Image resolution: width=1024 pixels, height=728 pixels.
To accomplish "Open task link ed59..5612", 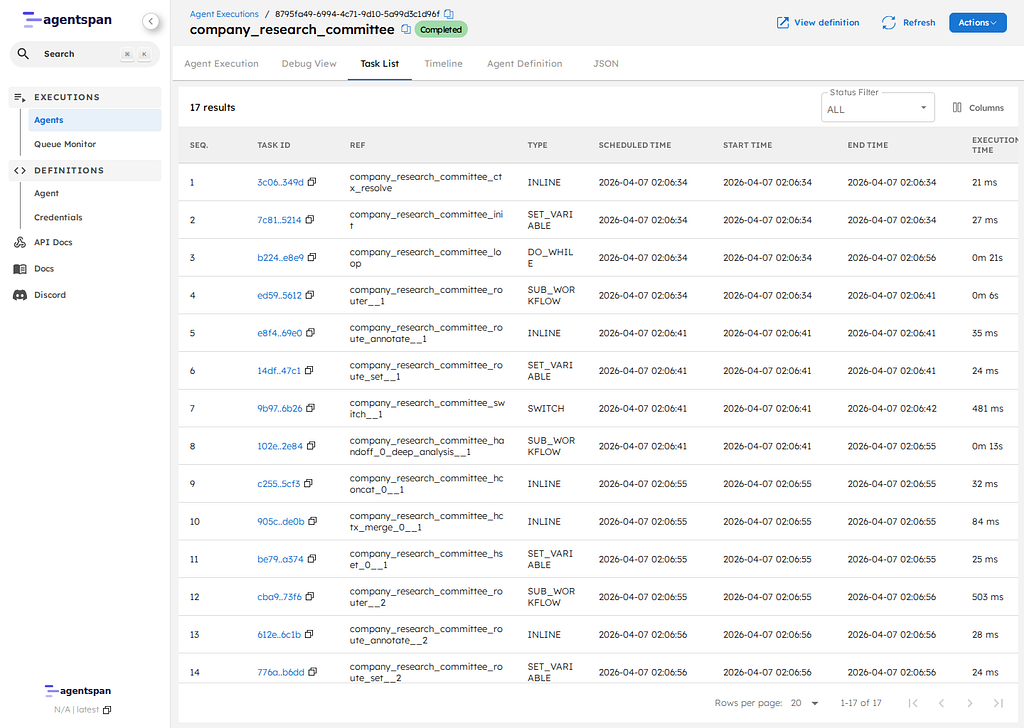I will pos(279,296).
